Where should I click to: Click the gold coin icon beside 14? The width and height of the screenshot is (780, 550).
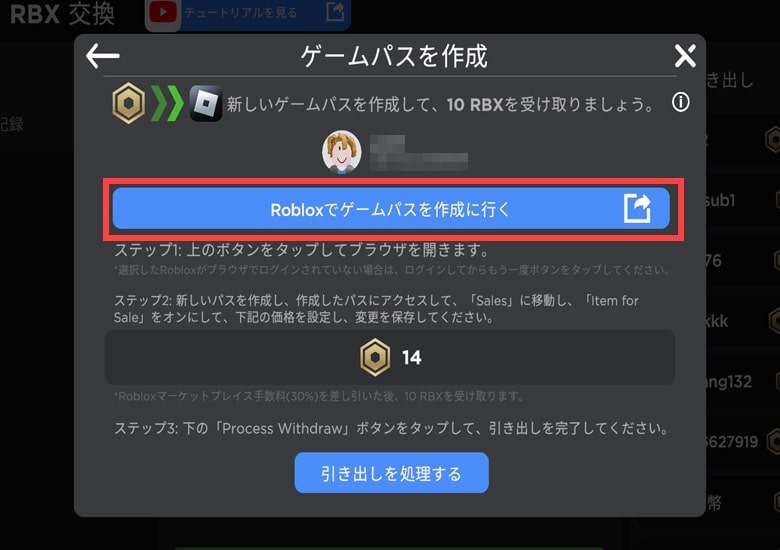pos(375,357)
